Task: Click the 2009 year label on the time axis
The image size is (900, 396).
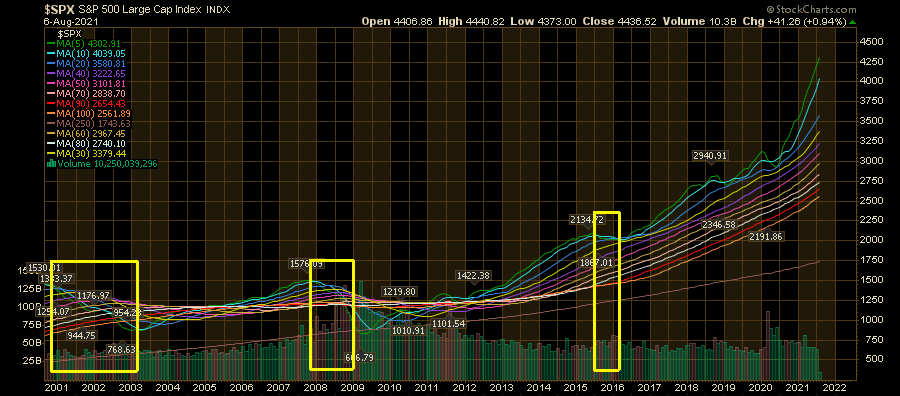Action: (x=352, y=388)
